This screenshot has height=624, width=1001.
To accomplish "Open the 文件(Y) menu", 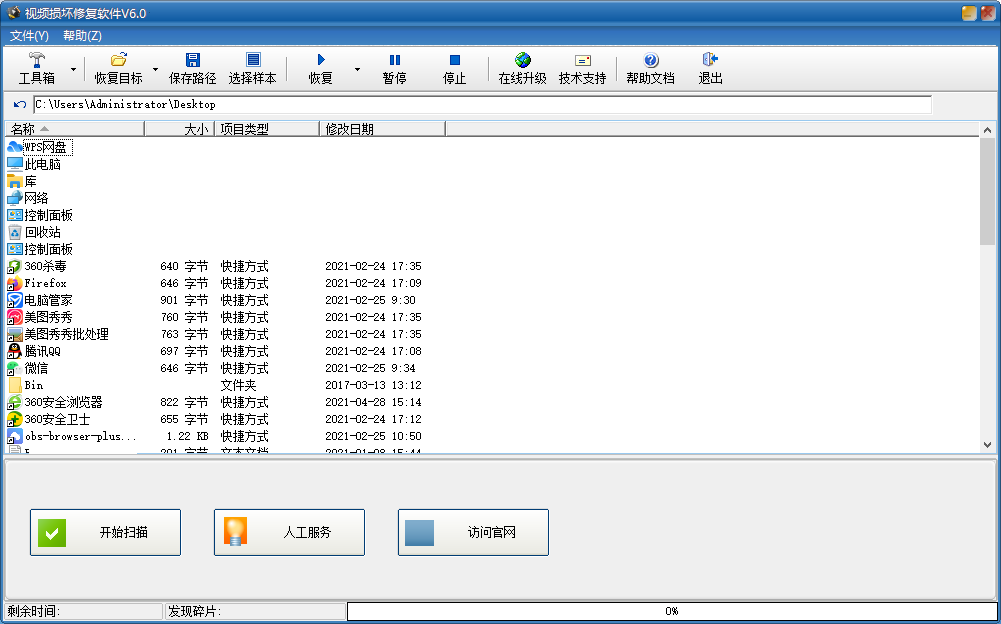I will [x=29, y=36].
